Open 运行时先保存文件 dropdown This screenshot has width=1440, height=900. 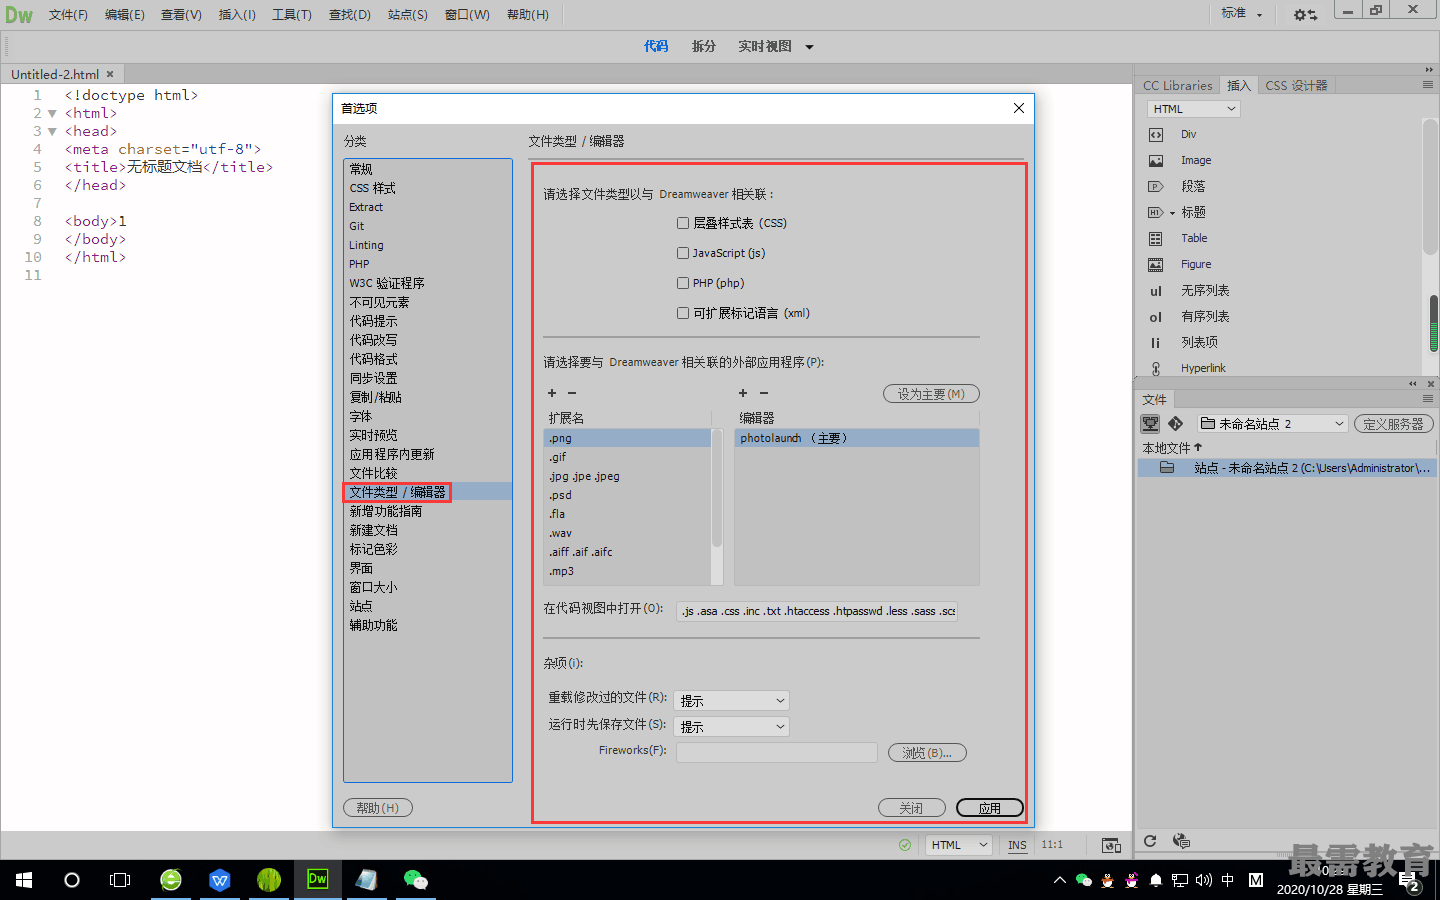coord(732,727)
